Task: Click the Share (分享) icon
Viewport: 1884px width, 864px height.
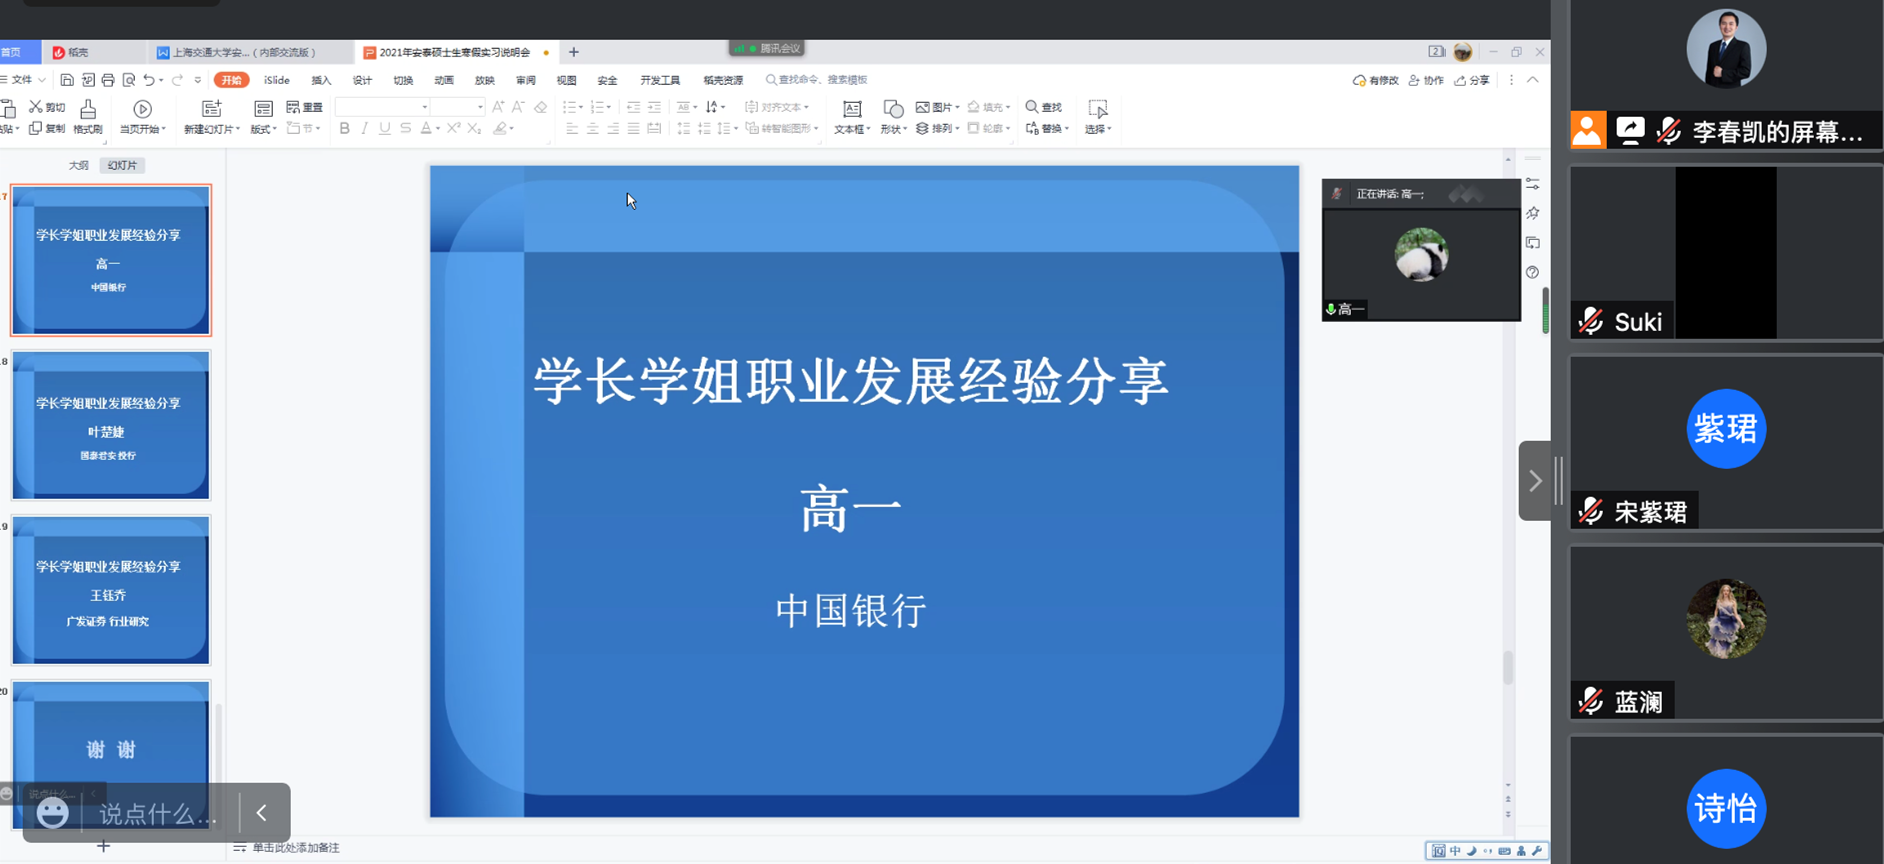Action: (1461, 80)
